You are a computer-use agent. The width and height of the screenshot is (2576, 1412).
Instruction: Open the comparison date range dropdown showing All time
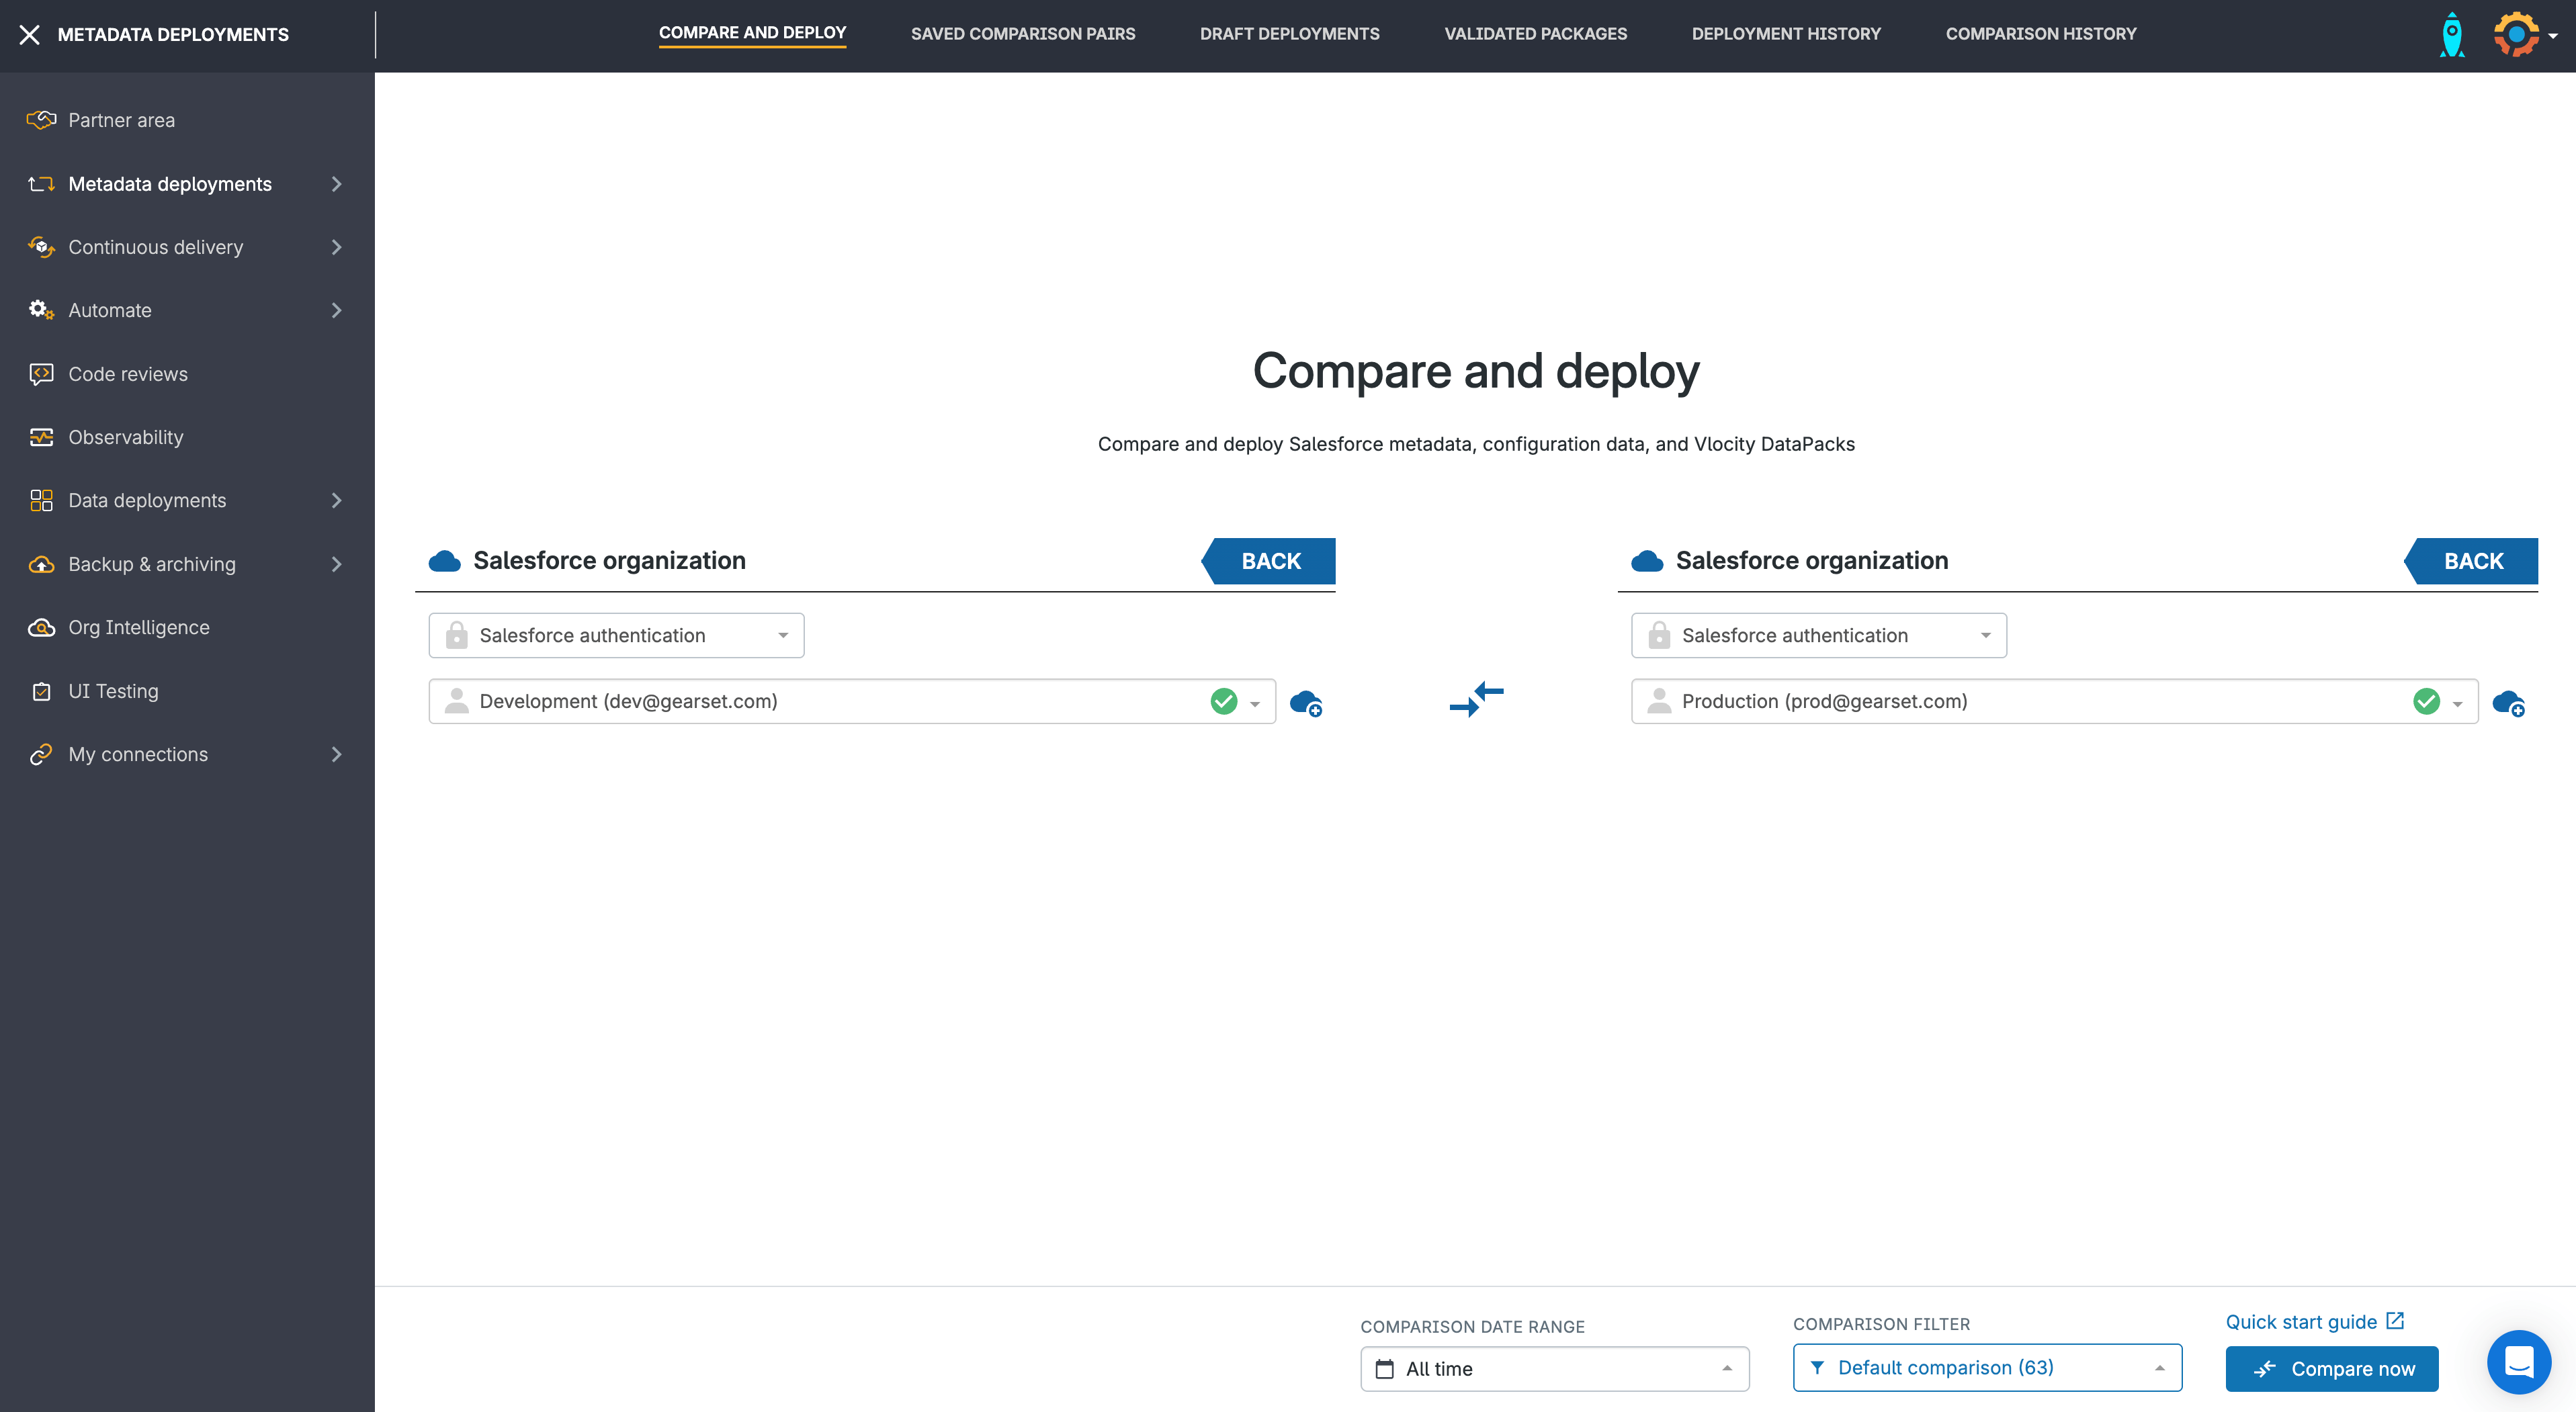1553,1368
